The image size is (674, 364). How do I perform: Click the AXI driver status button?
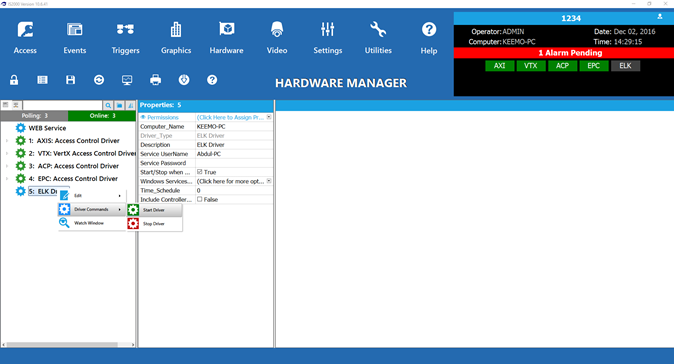click(x=499, y=66)
